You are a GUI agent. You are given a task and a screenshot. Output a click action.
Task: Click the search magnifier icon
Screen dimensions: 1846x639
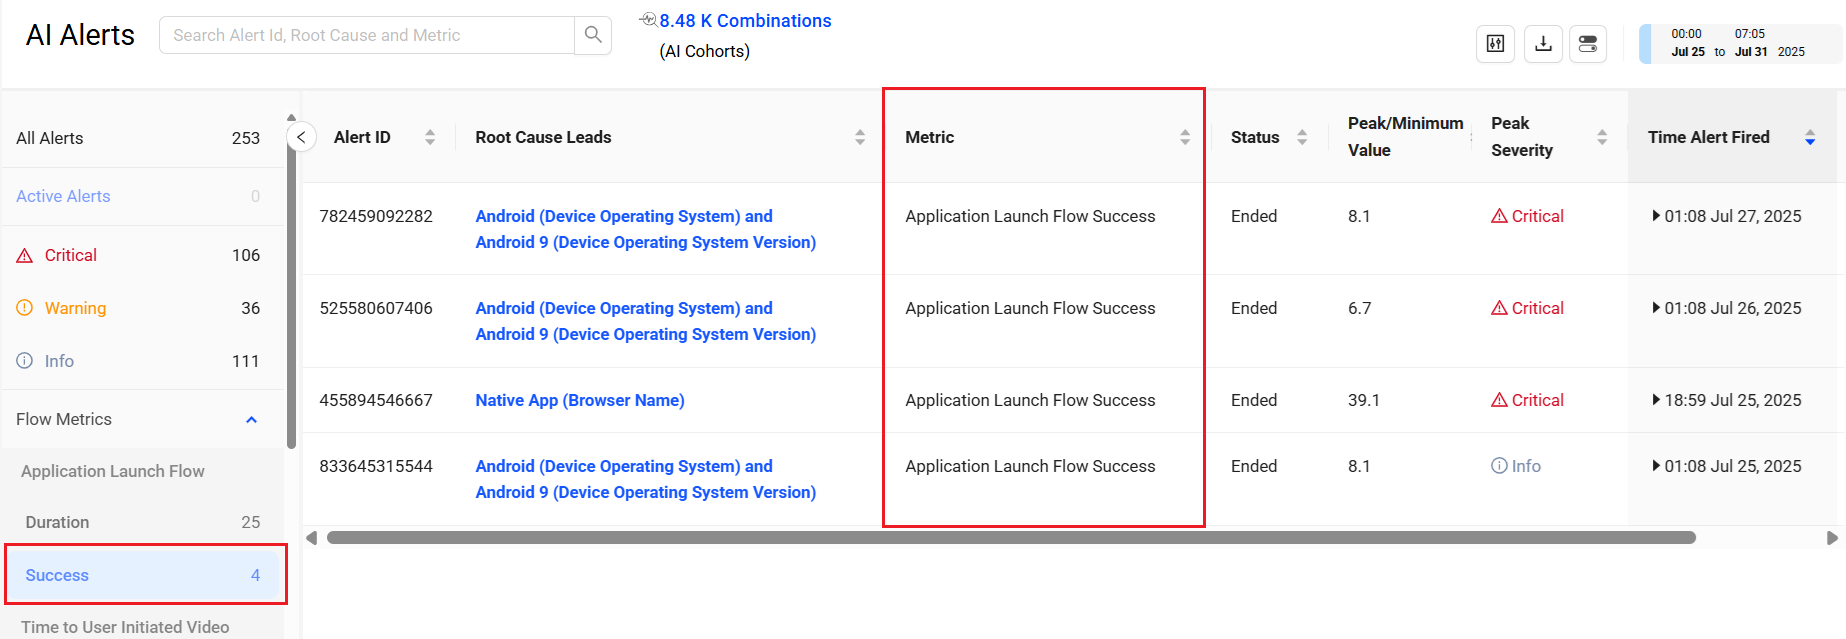593,35
